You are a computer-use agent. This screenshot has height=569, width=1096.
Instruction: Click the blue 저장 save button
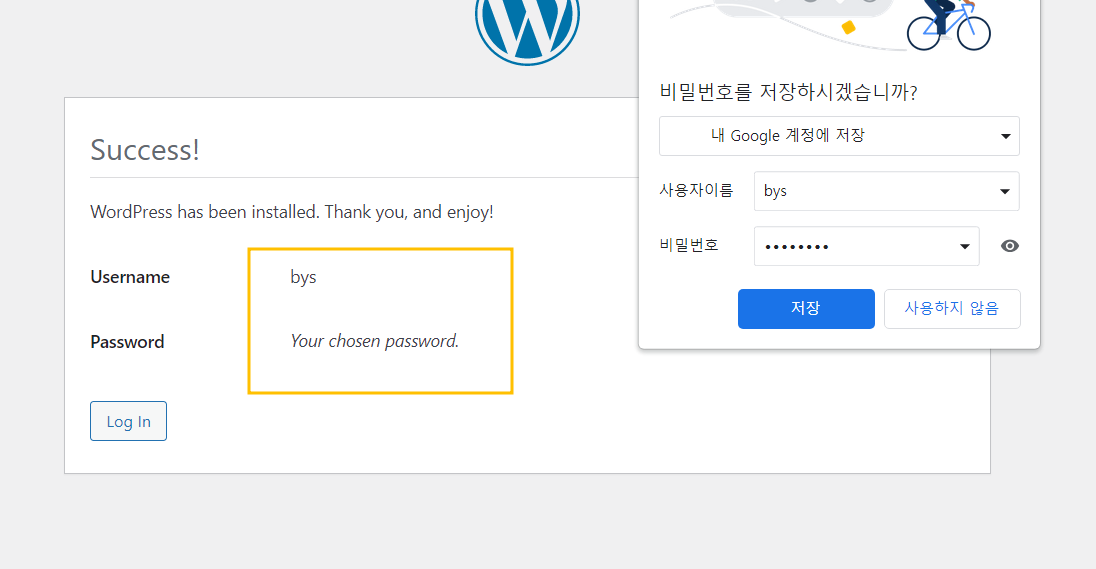[x=806, y=308]
